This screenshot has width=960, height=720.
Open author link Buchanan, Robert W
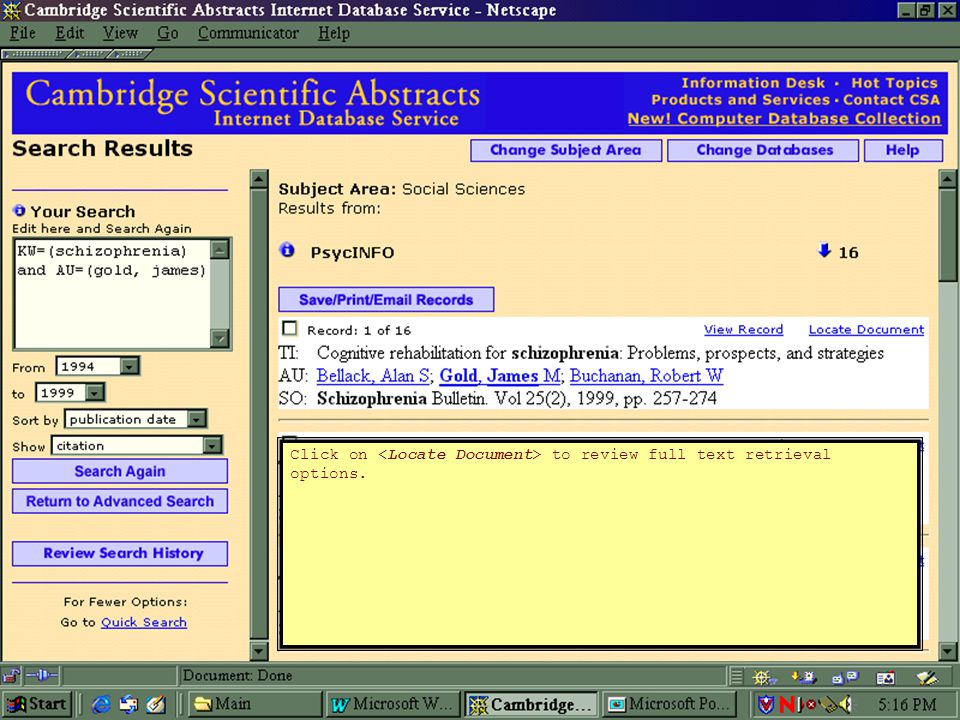pos(647,375)
